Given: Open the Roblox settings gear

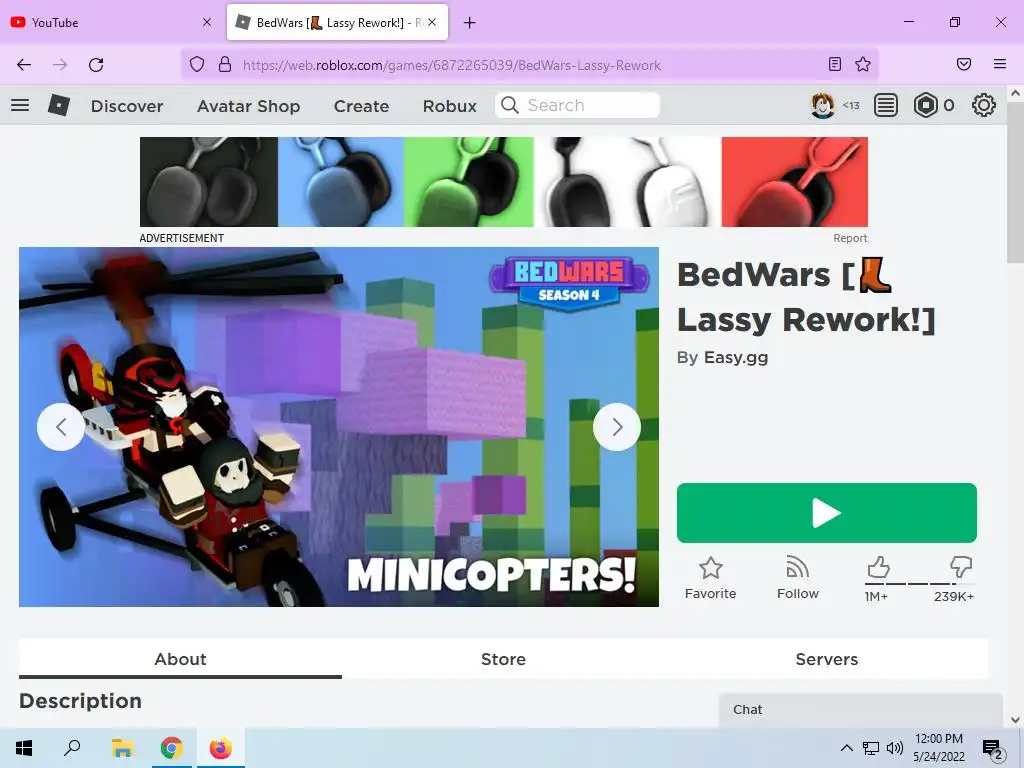Looking at the screenshot, I should [x=984, y=105].
